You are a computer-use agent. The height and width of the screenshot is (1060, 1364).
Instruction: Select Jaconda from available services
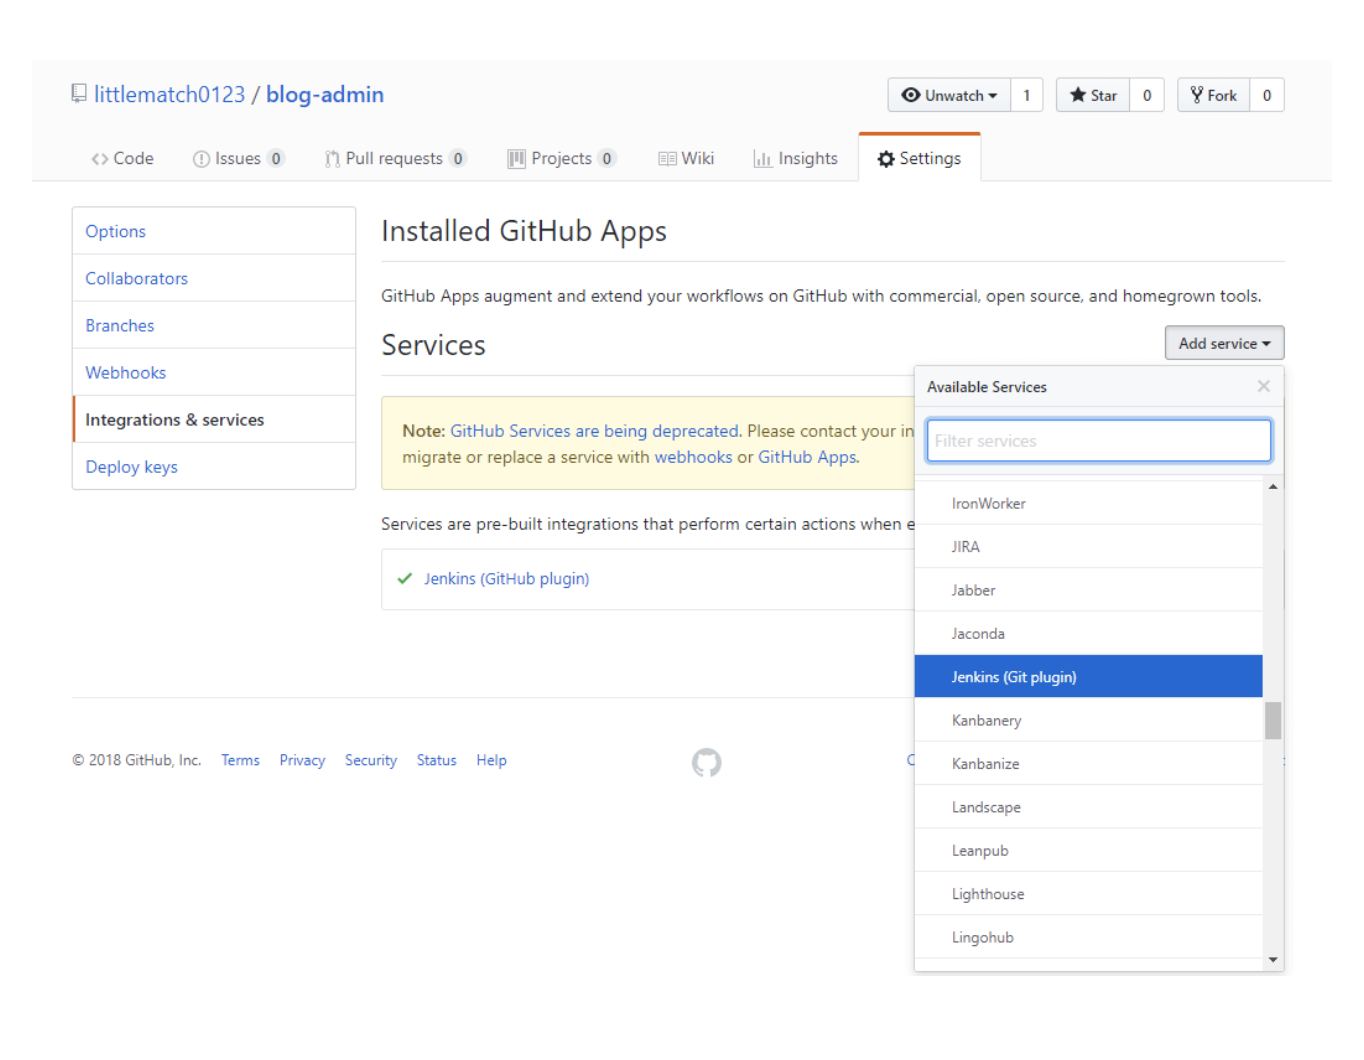point(1089,633)
